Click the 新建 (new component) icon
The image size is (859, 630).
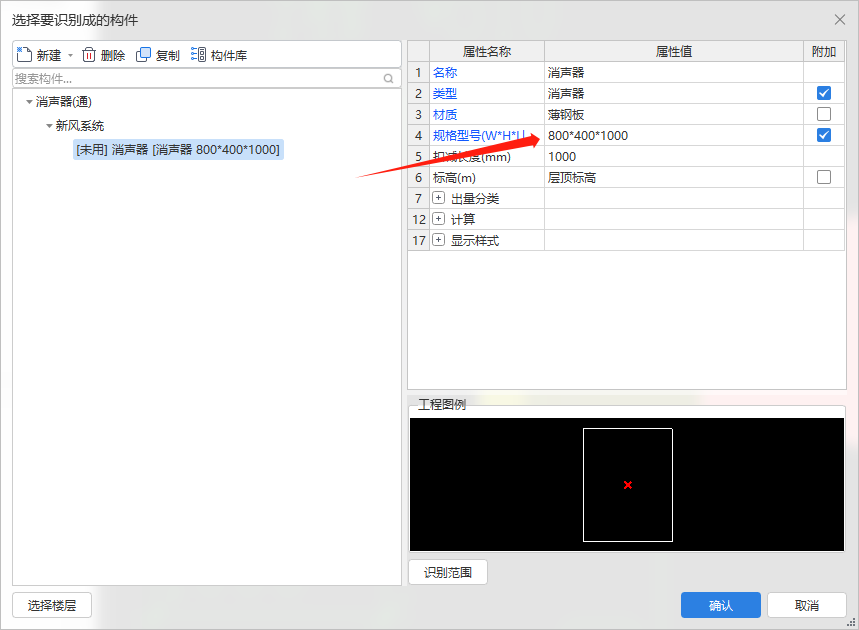pyautogui.click(x=24, y=54)
